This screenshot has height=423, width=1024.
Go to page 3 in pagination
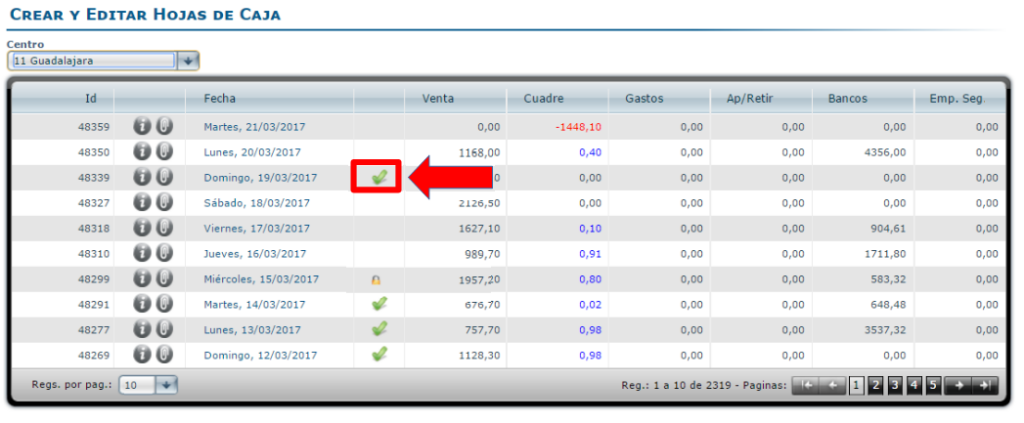(x=895, y=385)
